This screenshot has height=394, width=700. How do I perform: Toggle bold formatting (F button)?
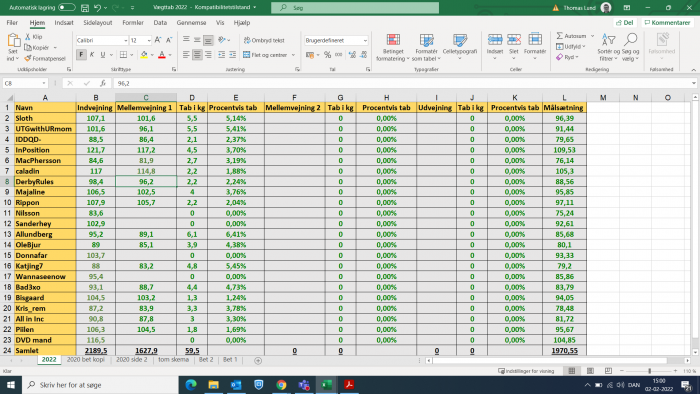pyautogui.click(x=81, y=55)
